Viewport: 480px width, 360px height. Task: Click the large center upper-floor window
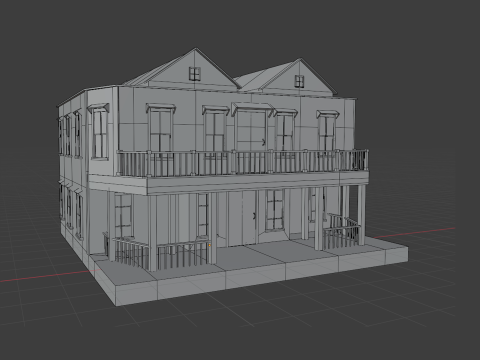pos(251,130)
